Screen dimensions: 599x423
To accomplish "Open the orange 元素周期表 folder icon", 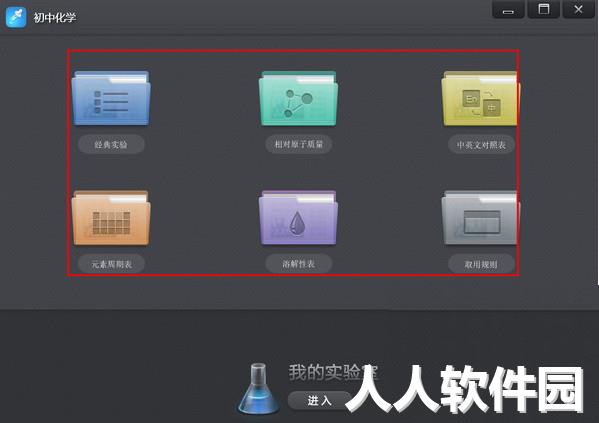I will pyautogui.click(x=111, y=218).
